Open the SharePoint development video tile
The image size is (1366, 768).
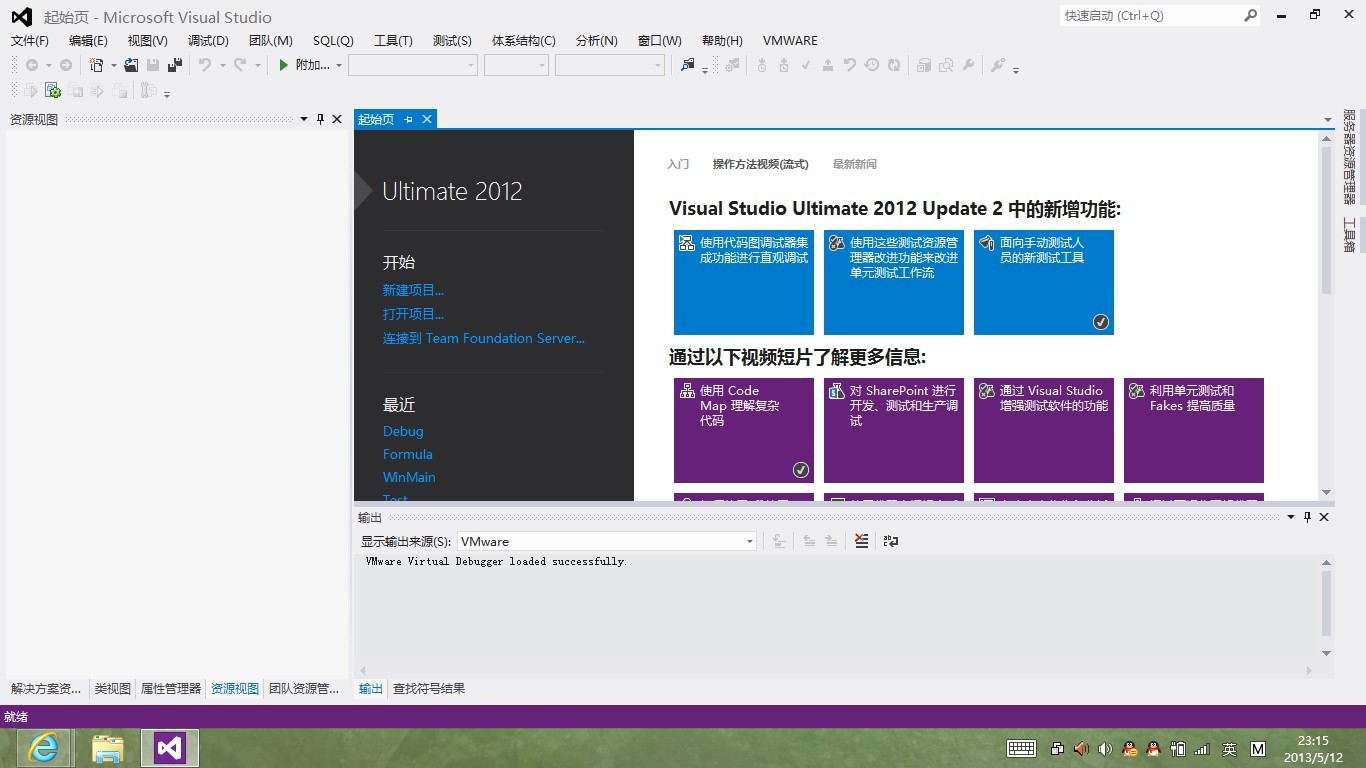coord(894,430)
